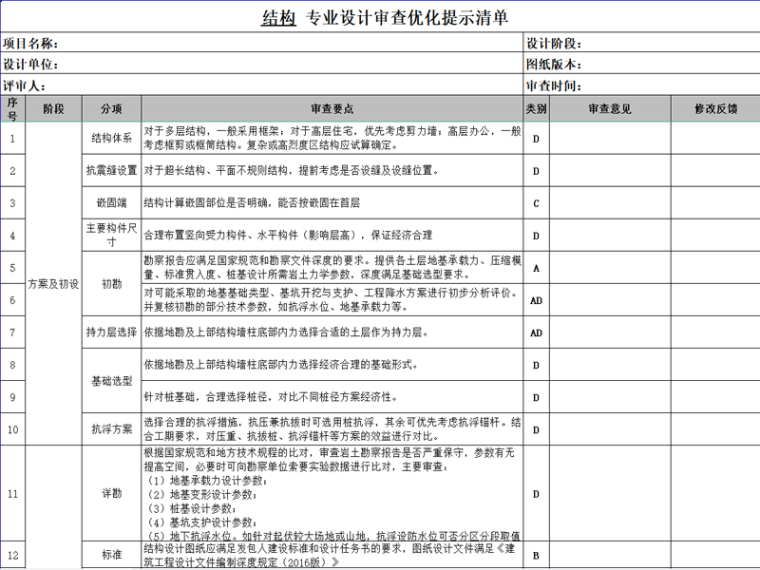Click the 结构体系 item cell
760x570 pixels.
(111, 138)
